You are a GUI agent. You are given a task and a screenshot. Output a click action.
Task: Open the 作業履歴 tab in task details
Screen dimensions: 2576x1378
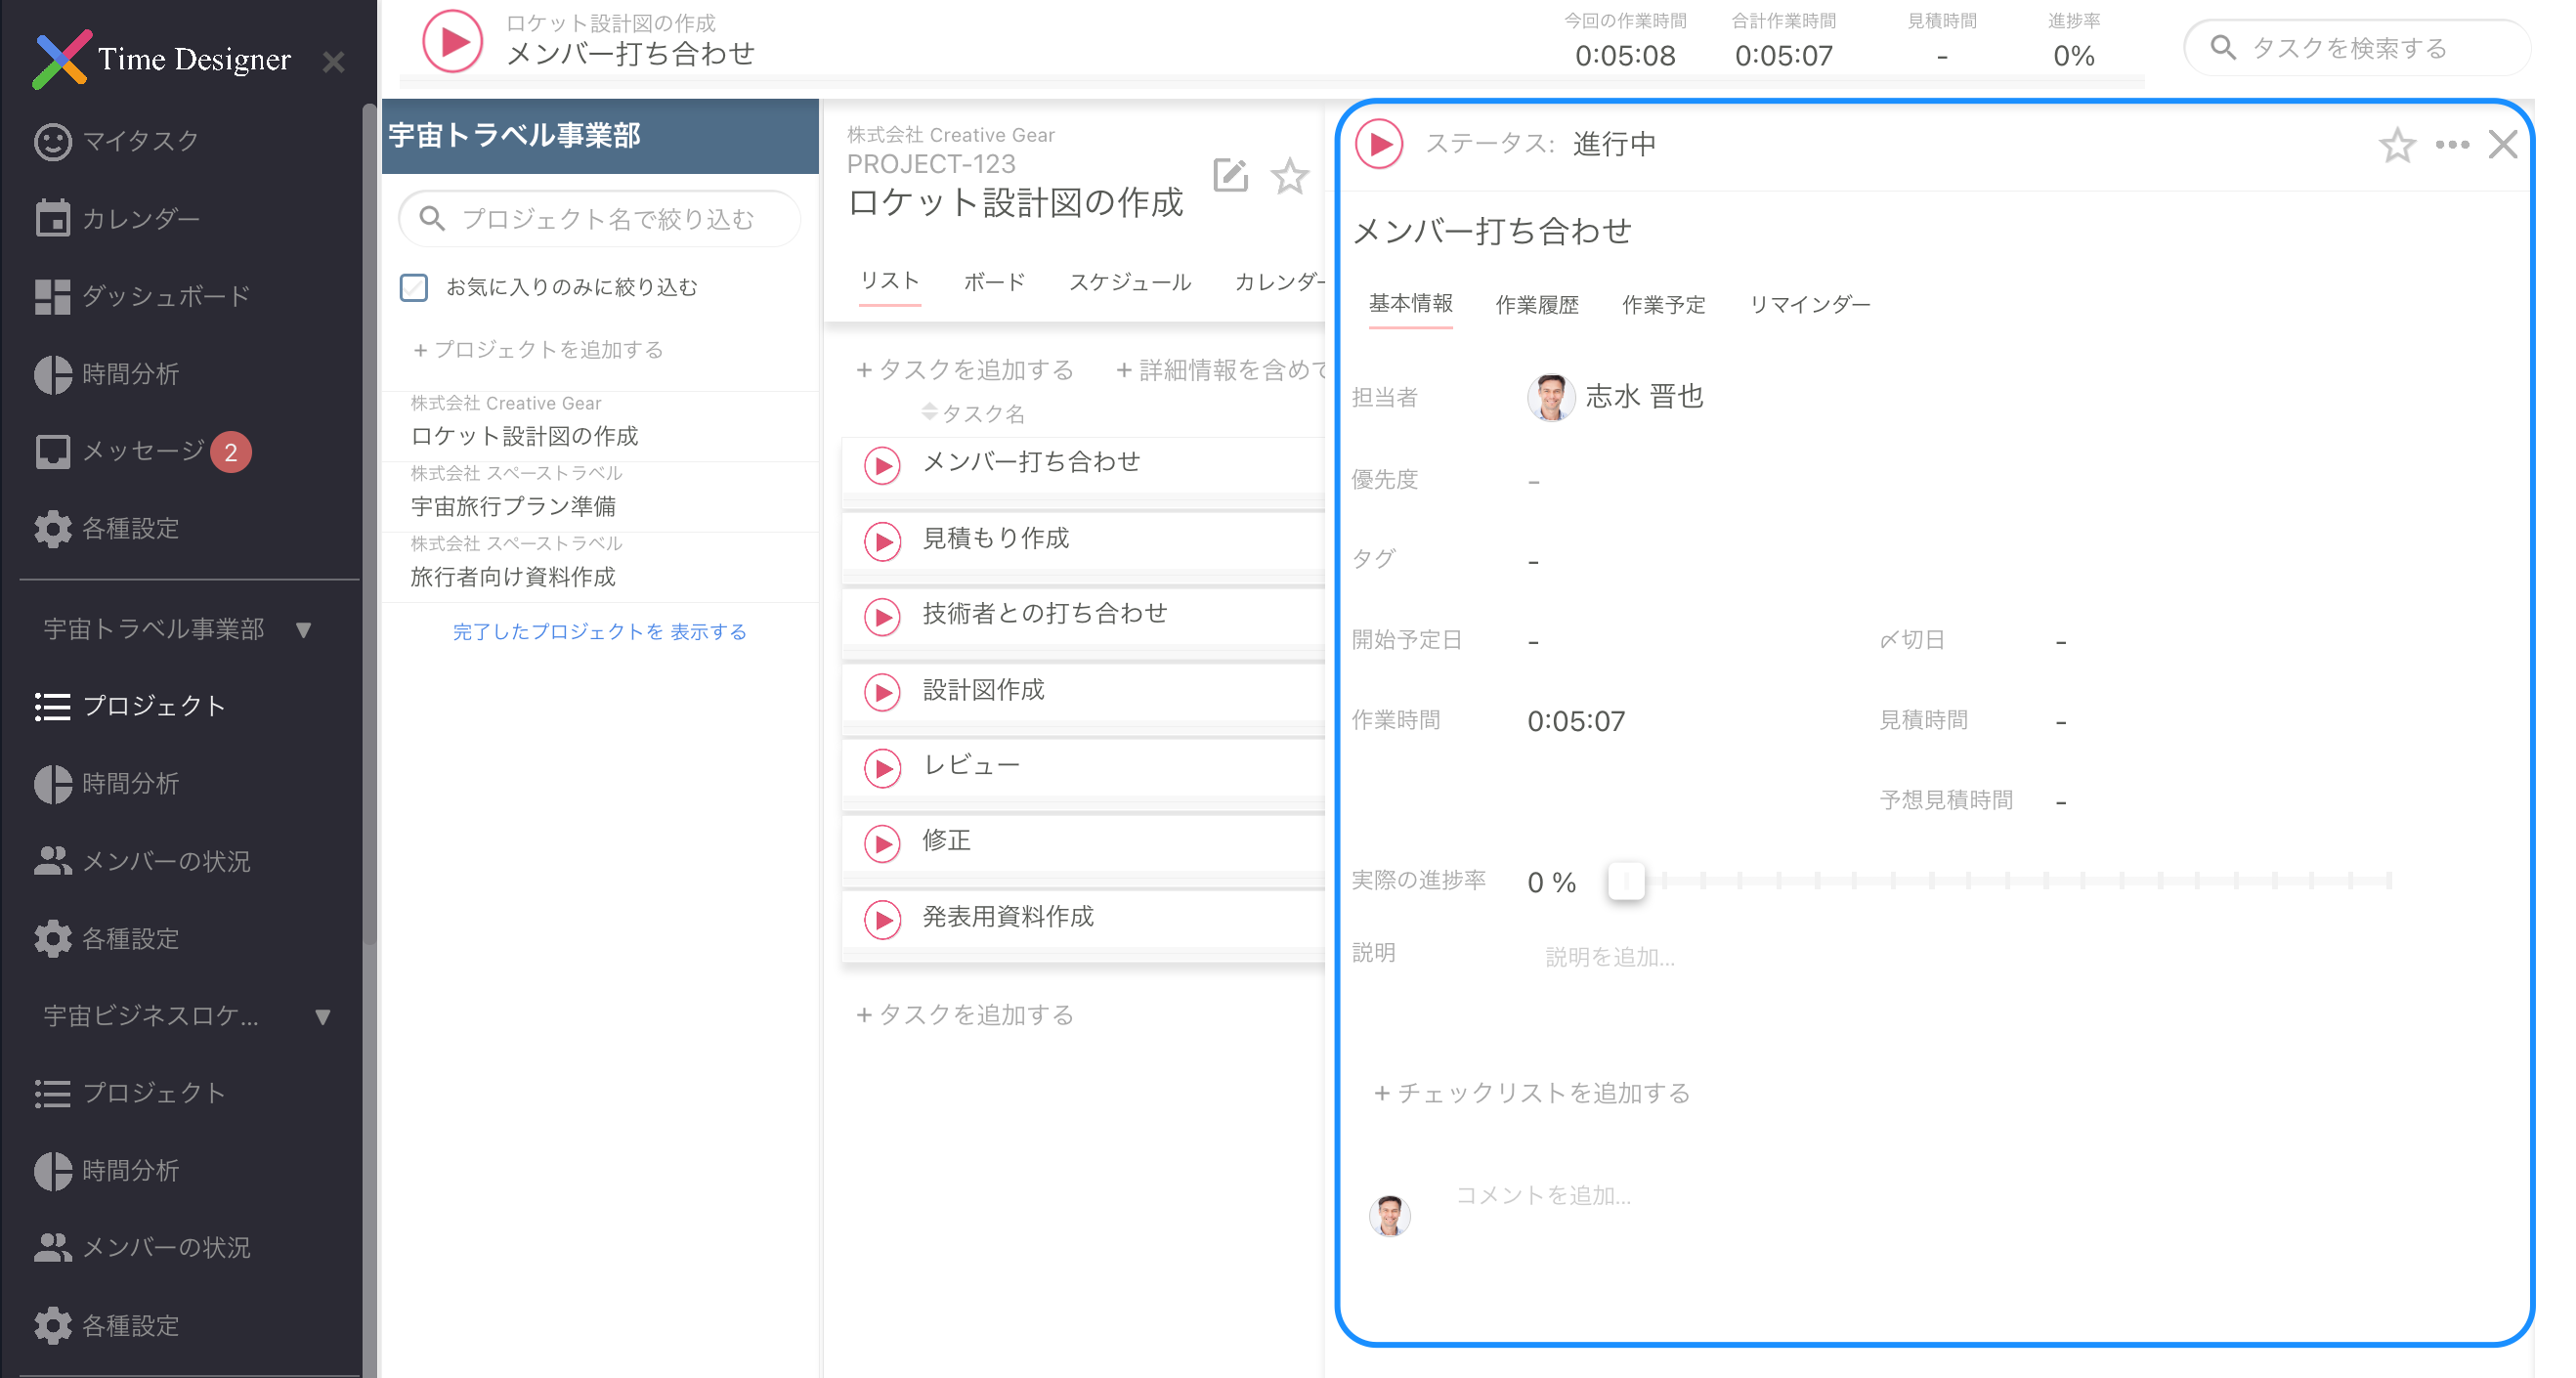click(1537, 305)
